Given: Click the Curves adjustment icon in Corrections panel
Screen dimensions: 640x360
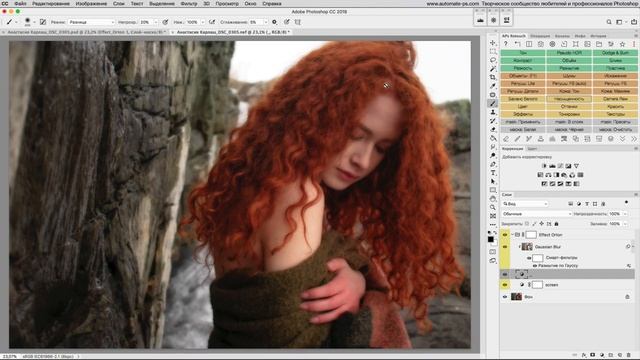Looking at the screenshot, I should pos(560,166).
